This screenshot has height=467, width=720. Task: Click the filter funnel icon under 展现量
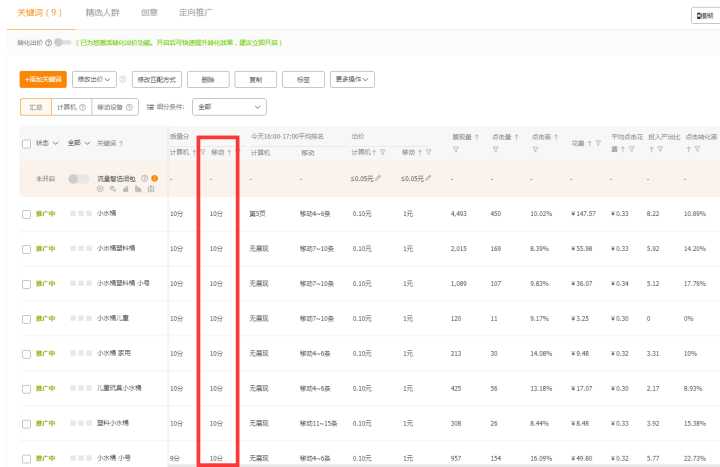(x=455, y=151)
